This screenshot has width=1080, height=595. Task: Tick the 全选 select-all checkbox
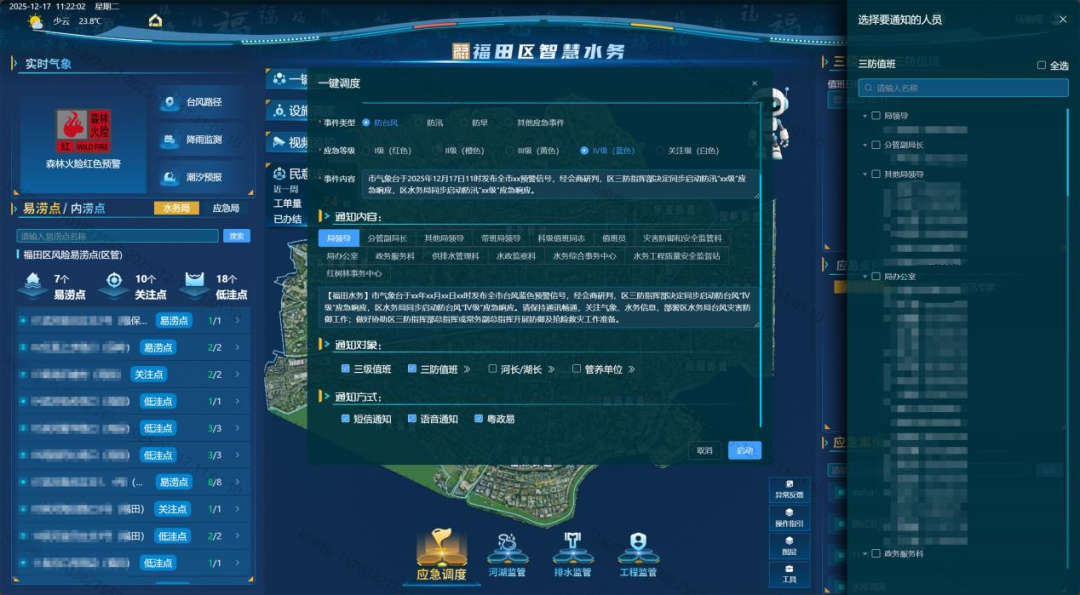[x=1041, y=65]
